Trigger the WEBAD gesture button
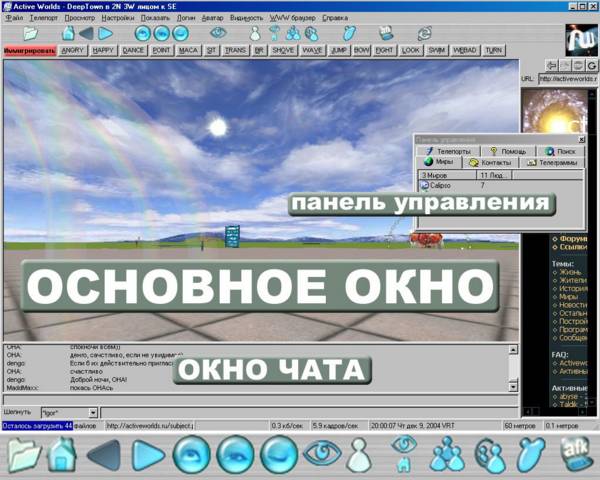 (x=465, y=51)
